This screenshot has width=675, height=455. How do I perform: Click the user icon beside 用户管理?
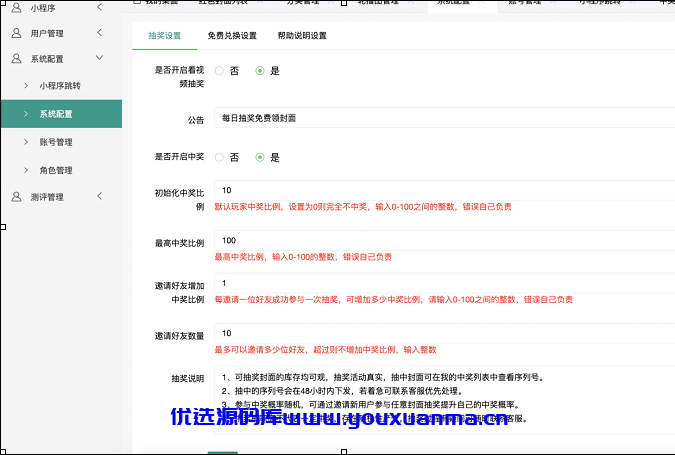tap(16, 33)
